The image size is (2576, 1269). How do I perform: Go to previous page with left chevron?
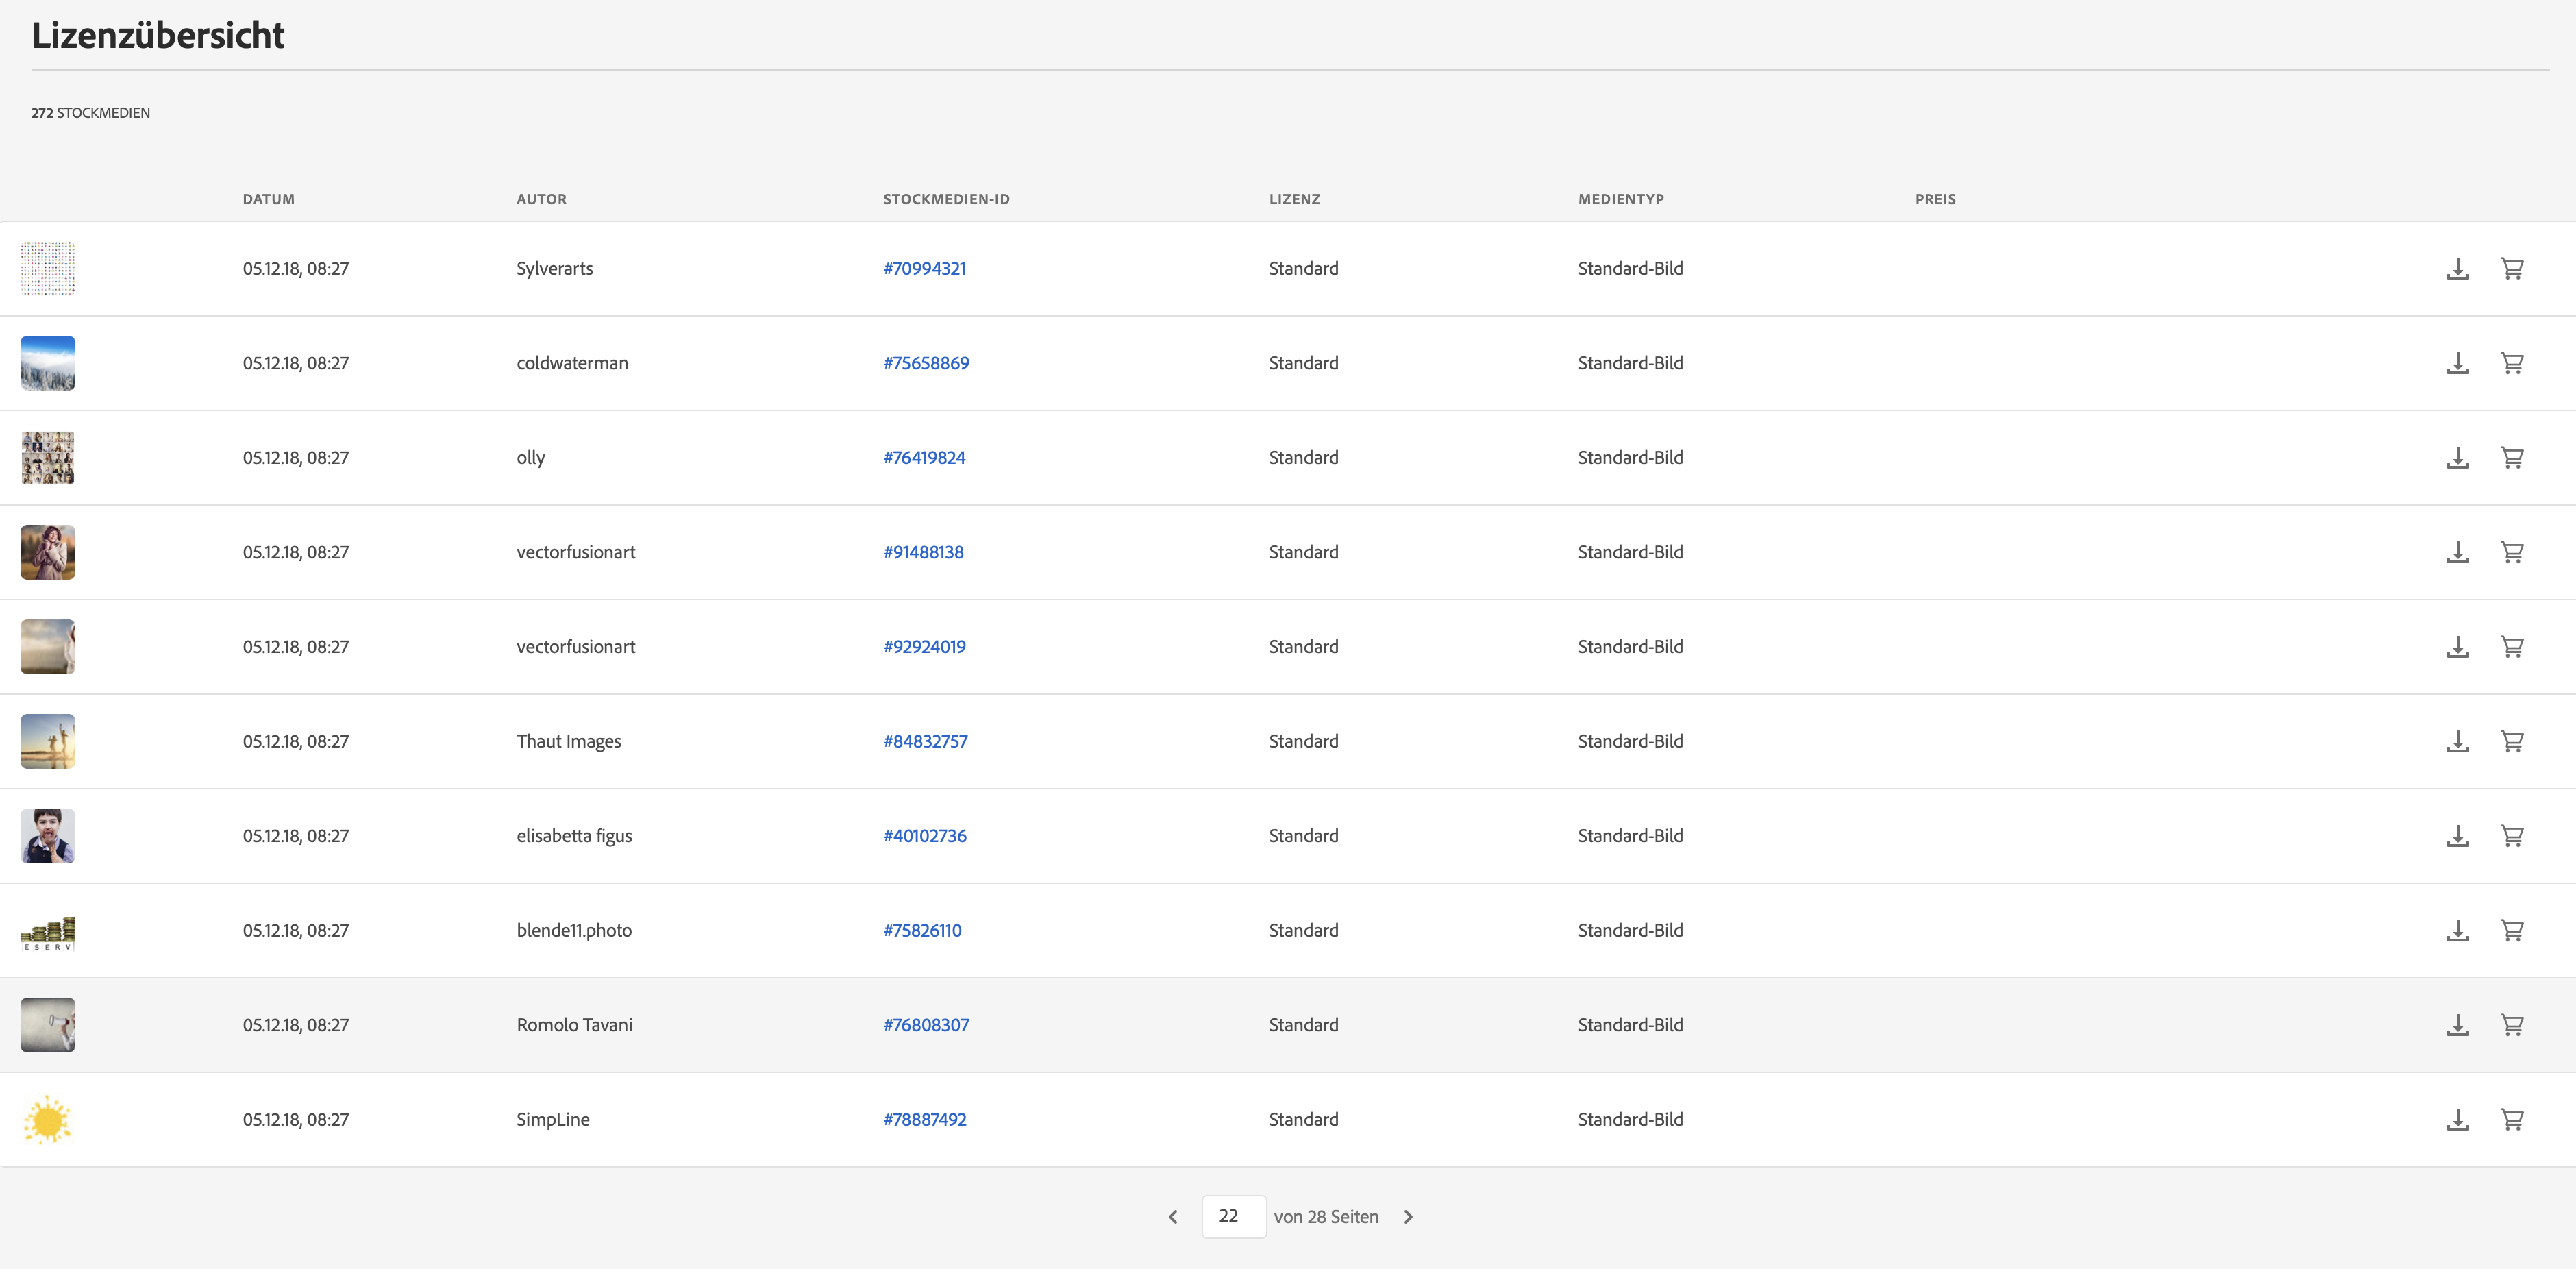pos(1173,1217)
